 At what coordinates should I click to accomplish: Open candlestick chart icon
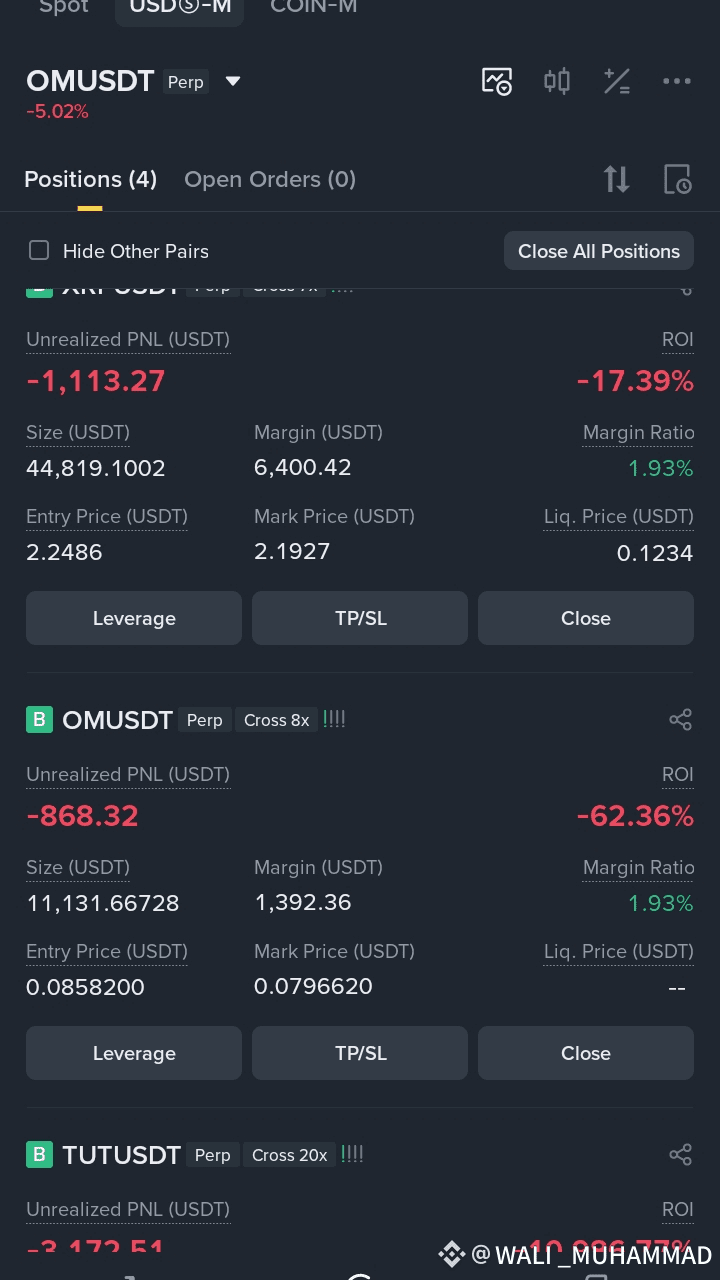pyautogui.click(x=557, y=81)
